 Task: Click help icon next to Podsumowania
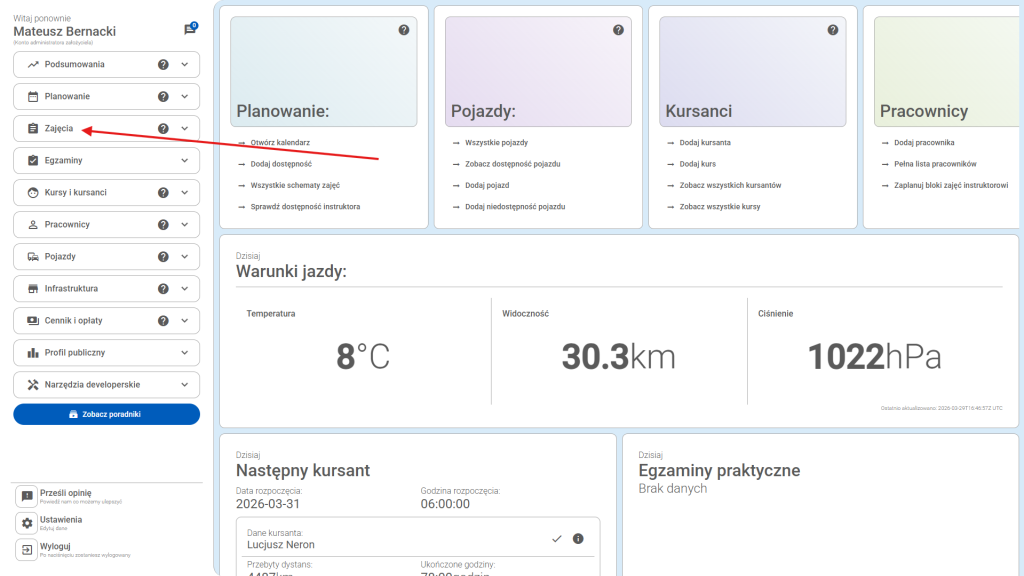pyautogui.click(x=163, y=65)
